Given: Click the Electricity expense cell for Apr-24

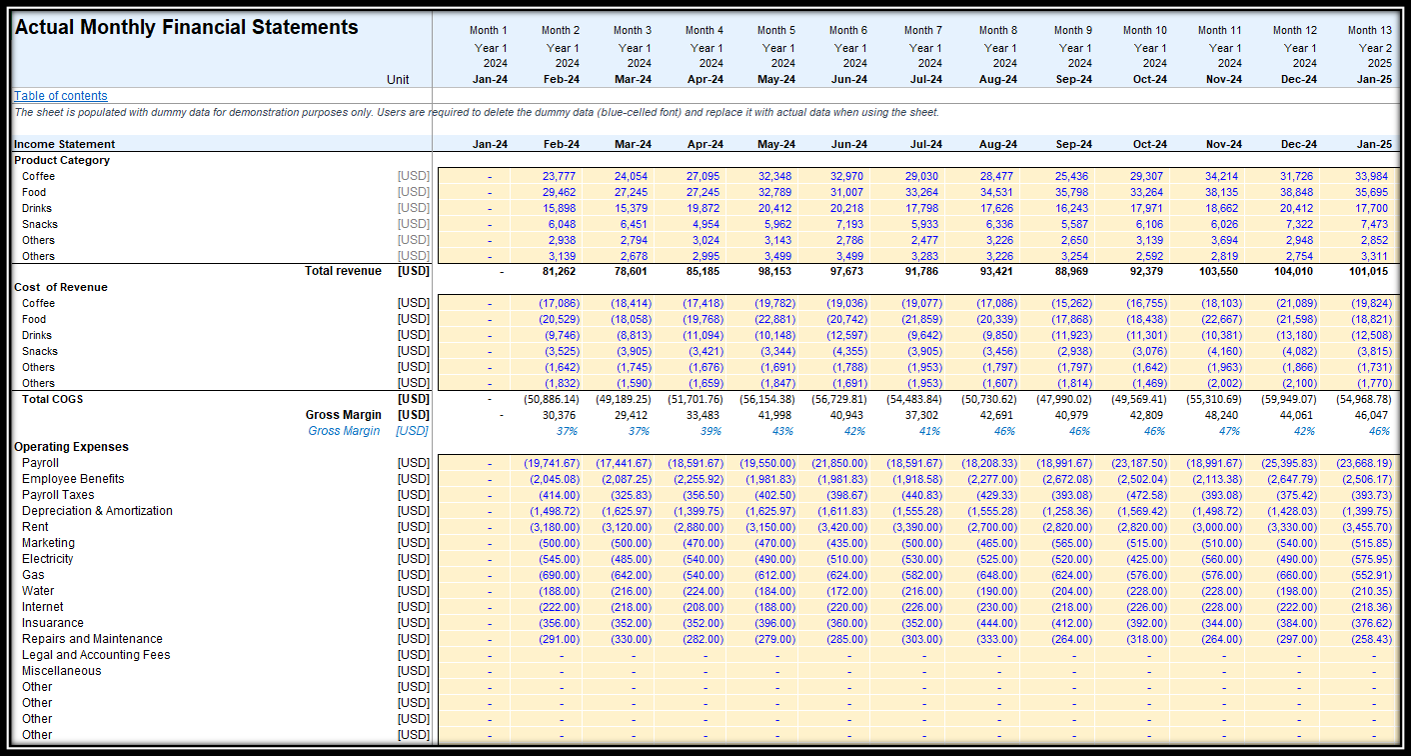Looking at the screenshot, I should tap(702, 559).
